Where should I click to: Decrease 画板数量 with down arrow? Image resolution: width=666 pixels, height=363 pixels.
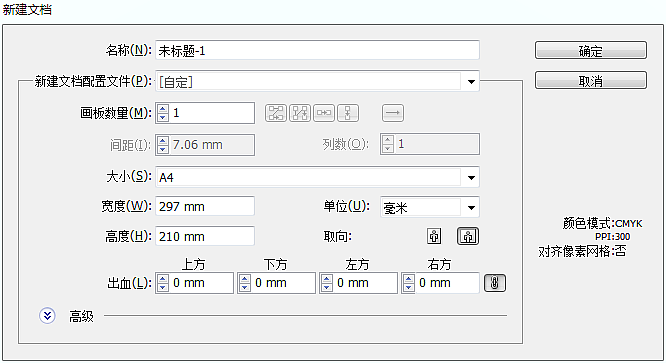pos(163,117)
